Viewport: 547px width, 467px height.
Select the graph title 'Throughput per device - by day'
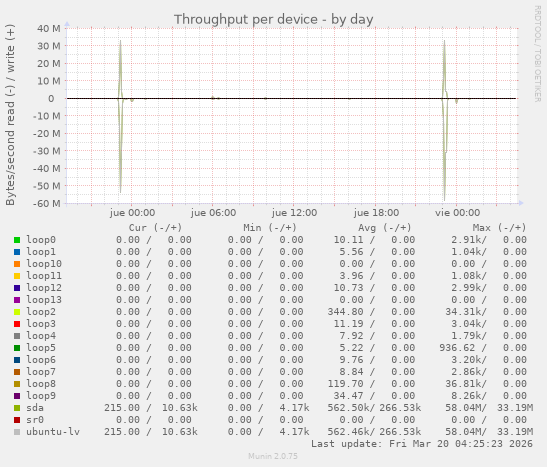pyautogui.click(x=274, y=20)
